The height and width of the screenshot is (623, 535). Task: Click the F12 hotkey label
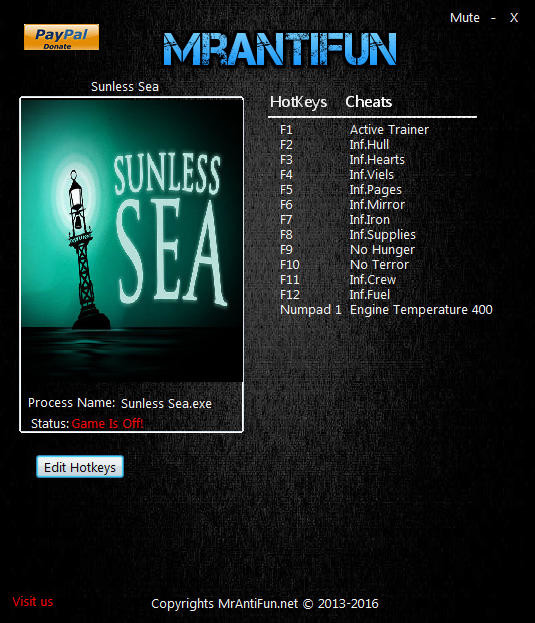tap(290, 295)
